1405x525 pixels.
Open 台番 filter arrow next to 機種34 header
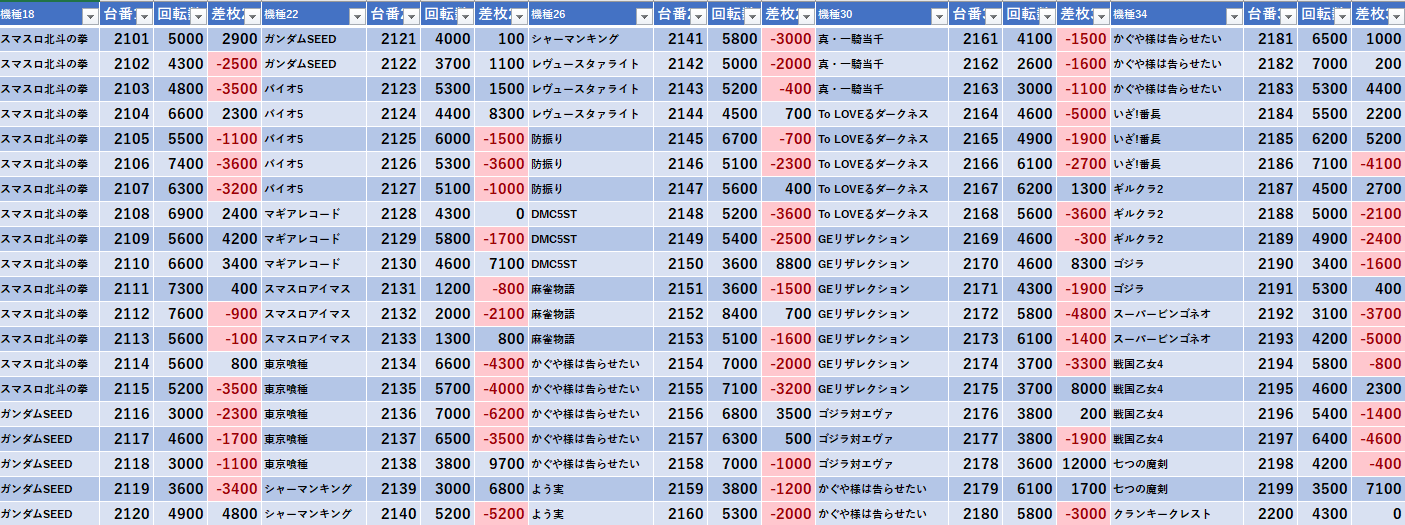tap(1288, 16)
